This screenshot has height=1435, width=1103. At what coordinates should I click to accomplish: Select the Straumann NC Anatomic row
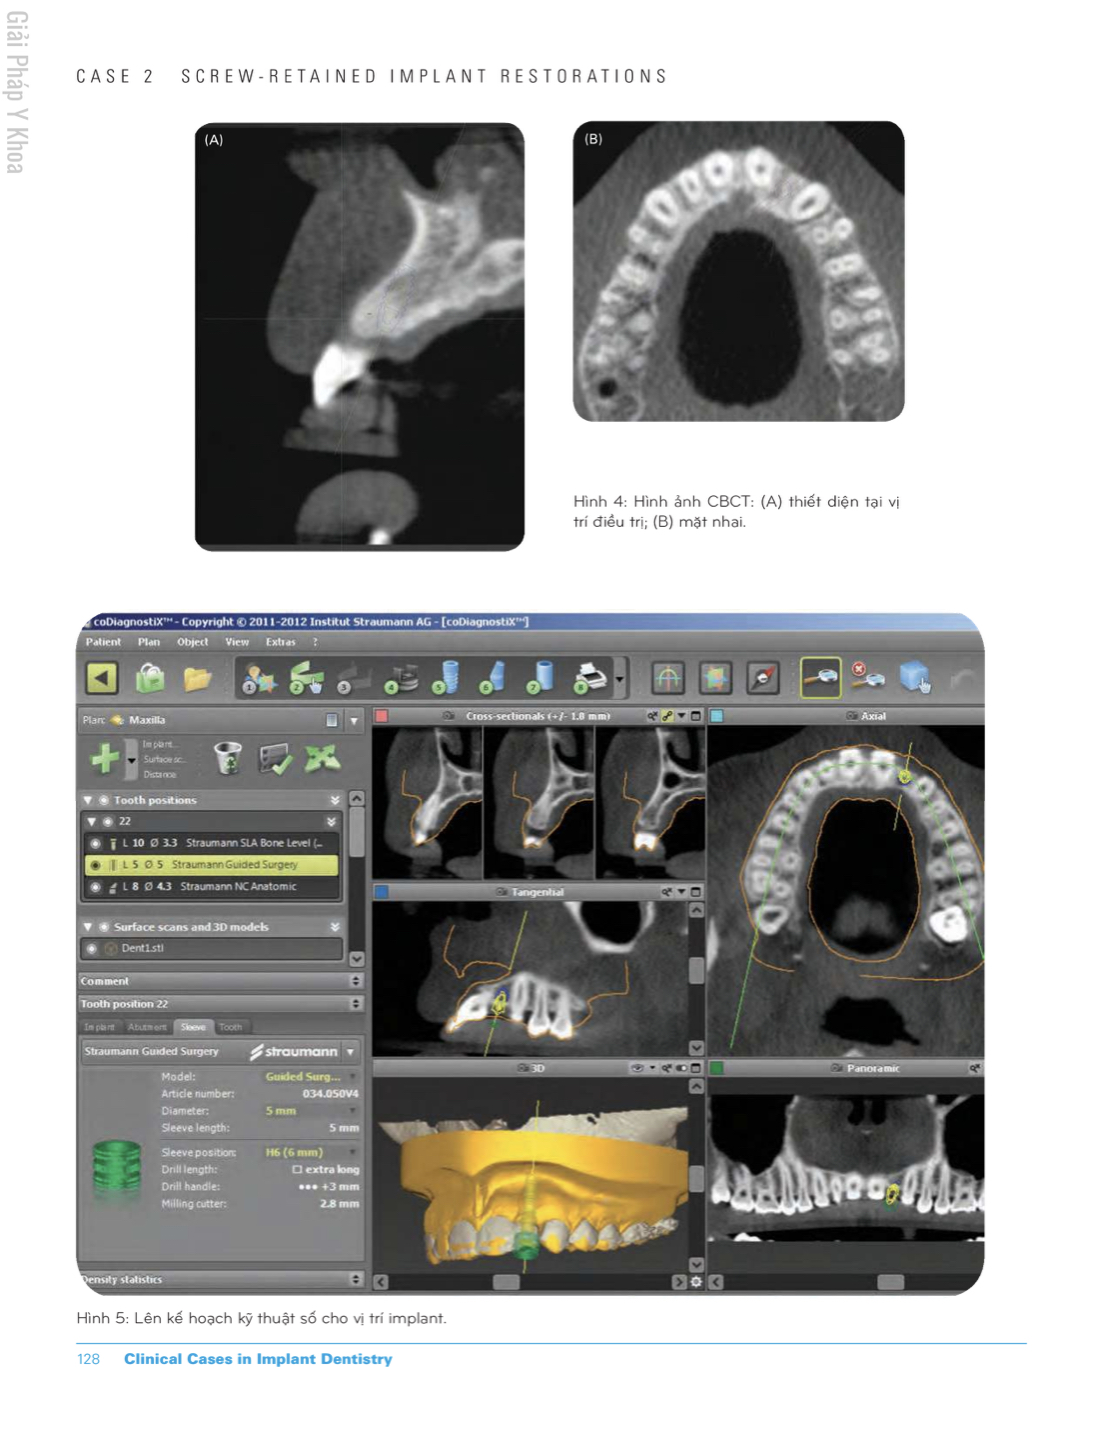point(213,887)
